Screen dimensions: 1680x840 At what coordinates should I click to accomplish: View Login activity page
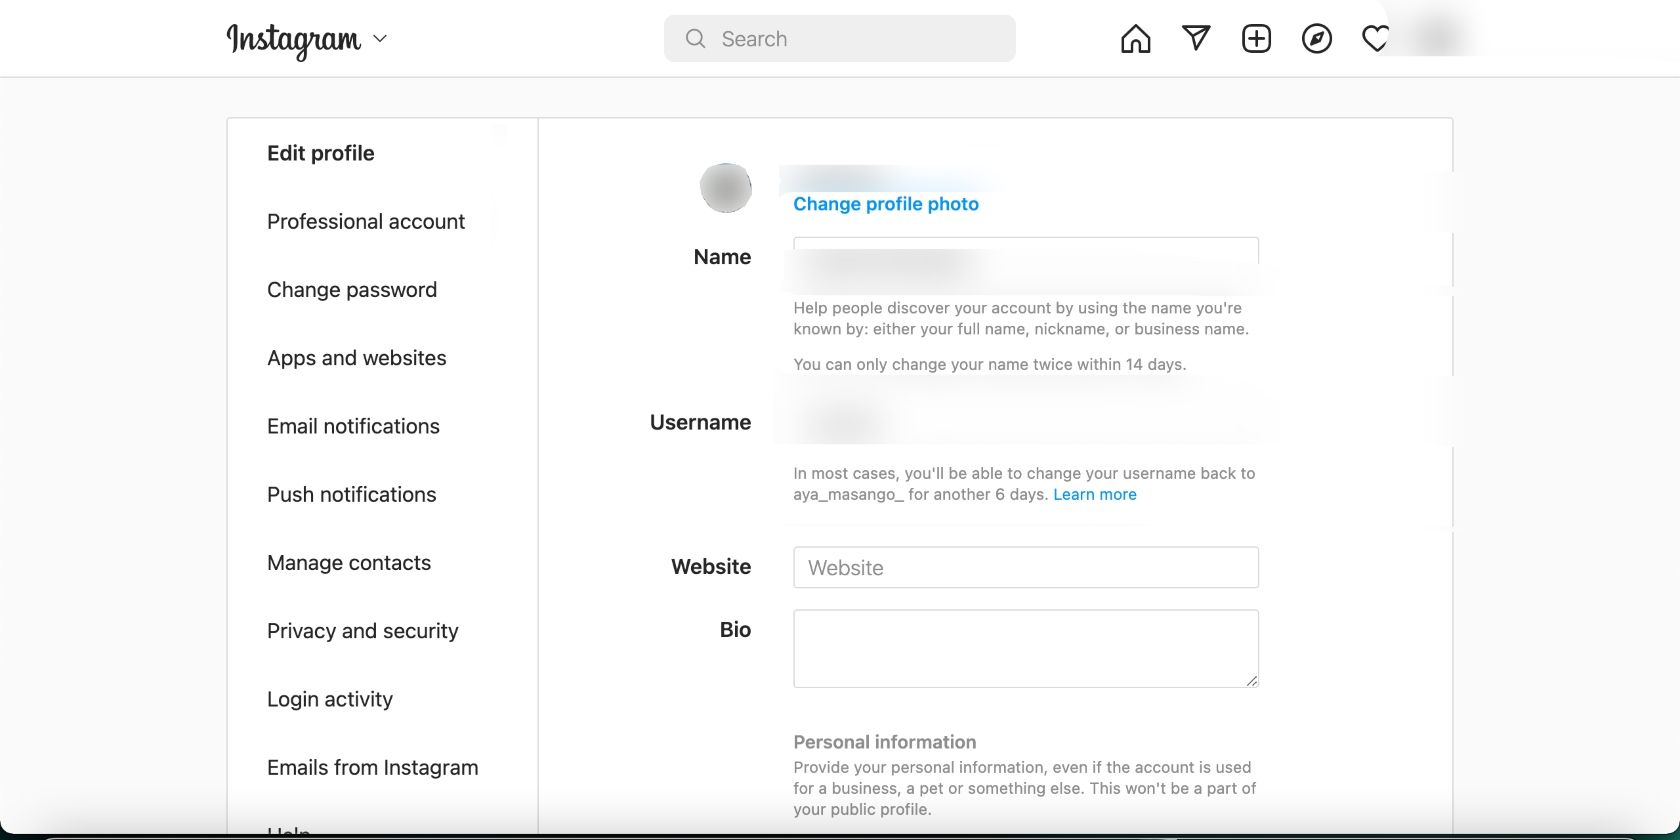(329, 699)
